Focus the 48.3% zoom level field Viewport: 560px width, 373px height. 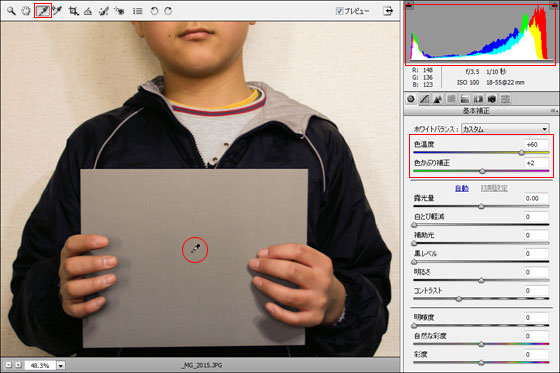(x=40, y=365)
